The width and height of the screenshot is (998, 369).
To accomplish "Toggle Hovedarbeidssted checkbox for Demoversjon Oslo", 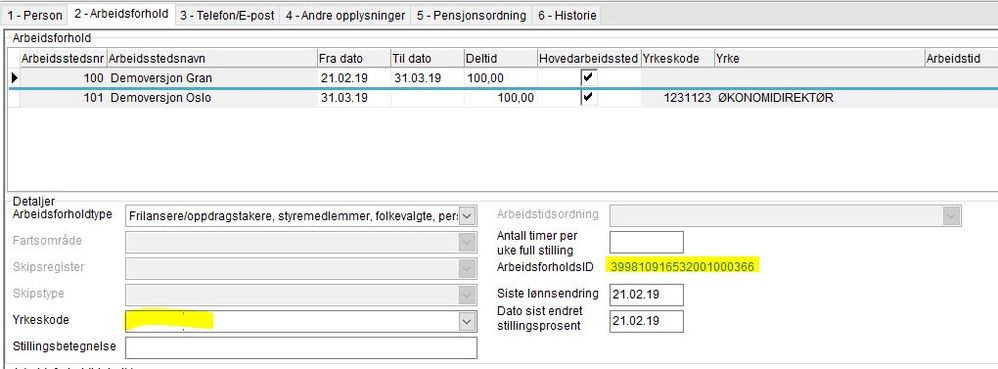I will [x=589, y=98].
